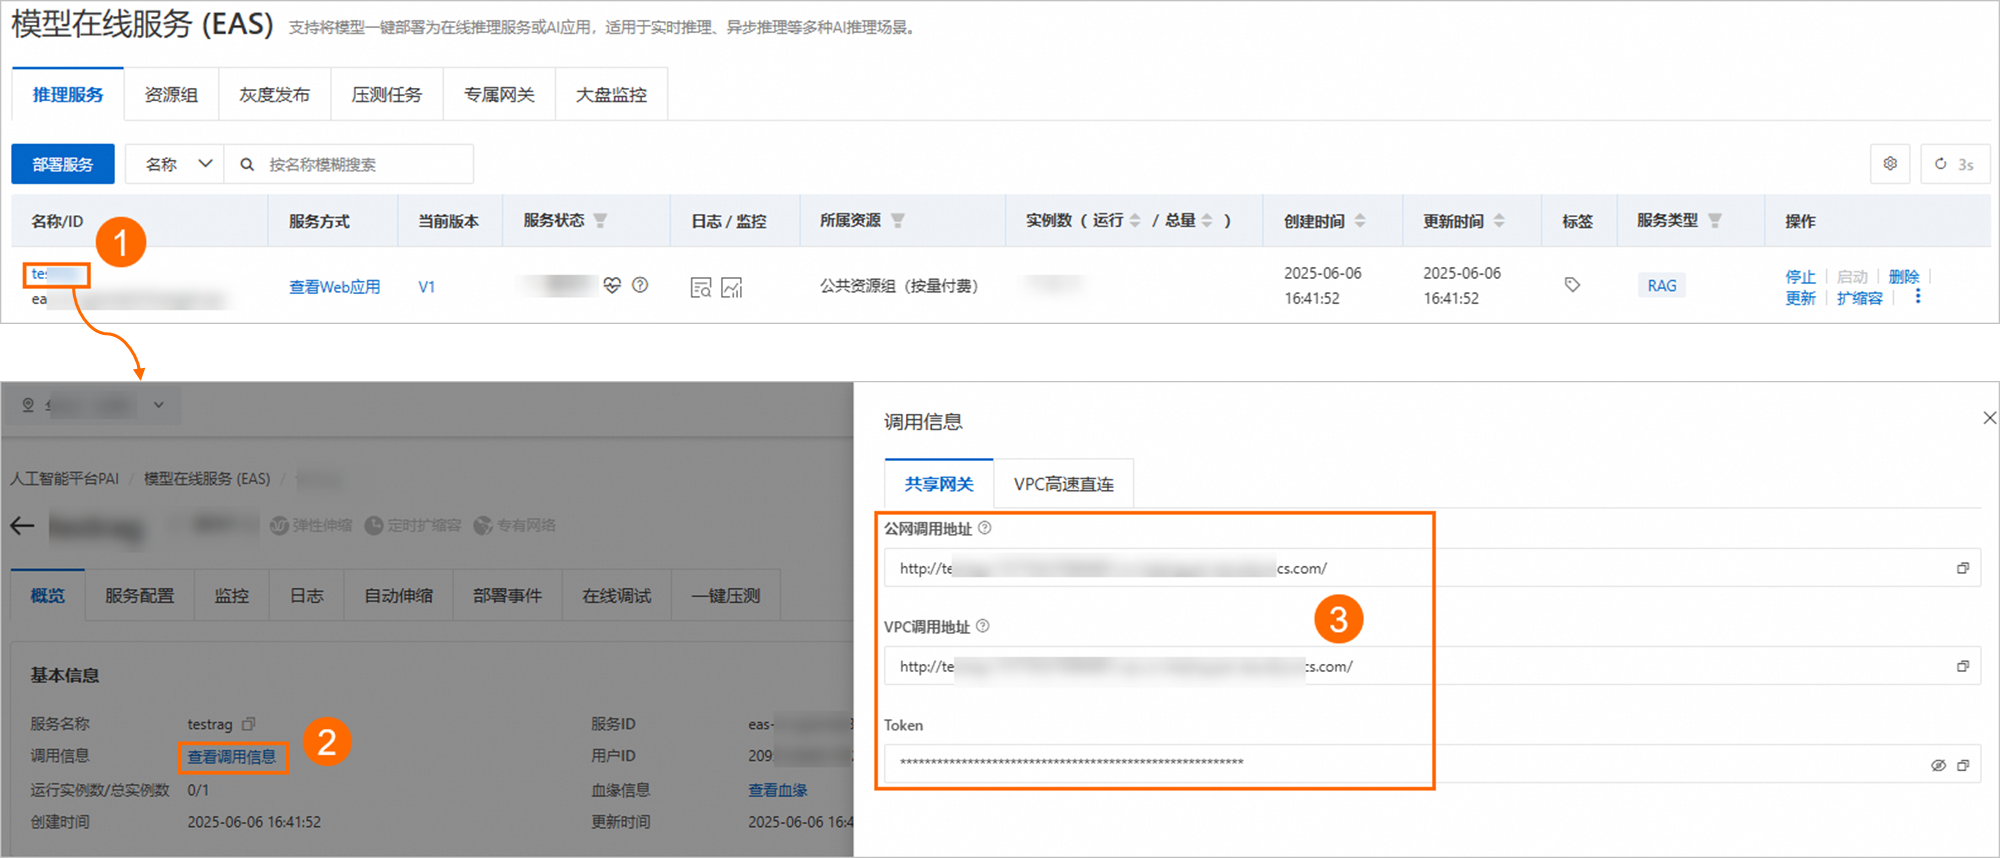
Task: Sort by total instance count arrows
Action: [x=1207, y=221]
